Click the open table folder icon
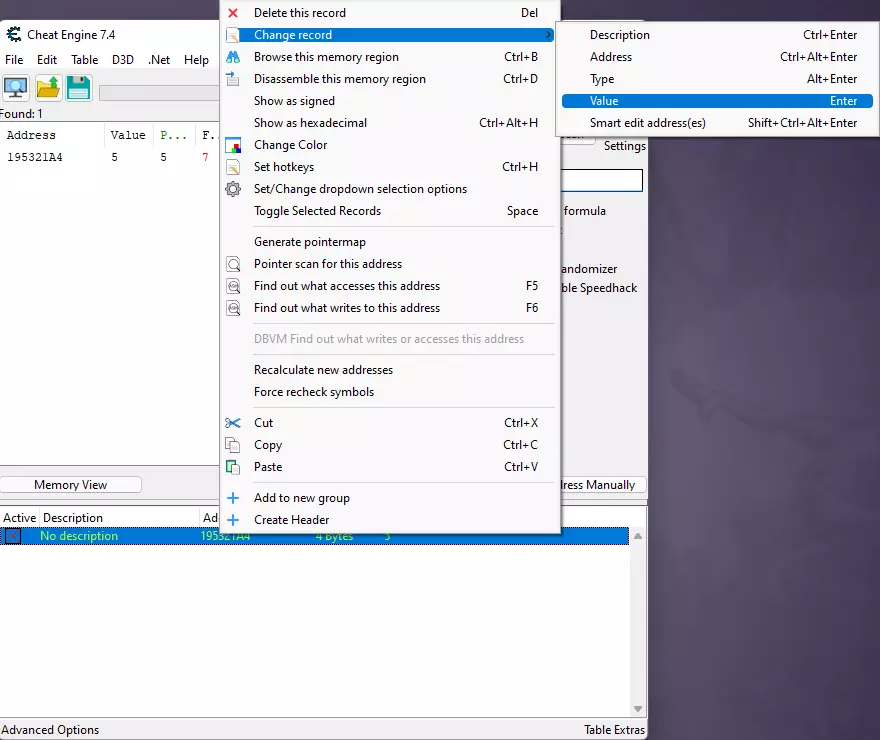Image resolution: width=880 pixels, height=740 pixels. [x=48, y=88]
